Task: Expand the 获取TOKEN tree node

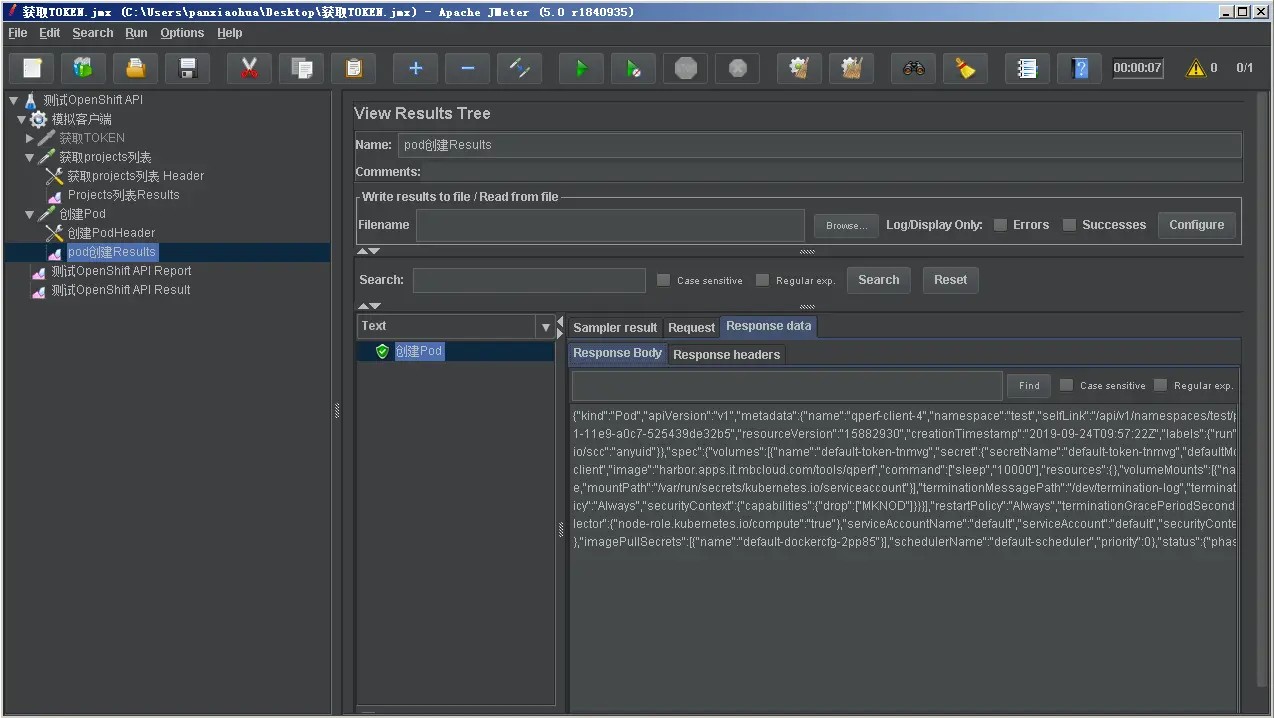Action: click(30, 138)
